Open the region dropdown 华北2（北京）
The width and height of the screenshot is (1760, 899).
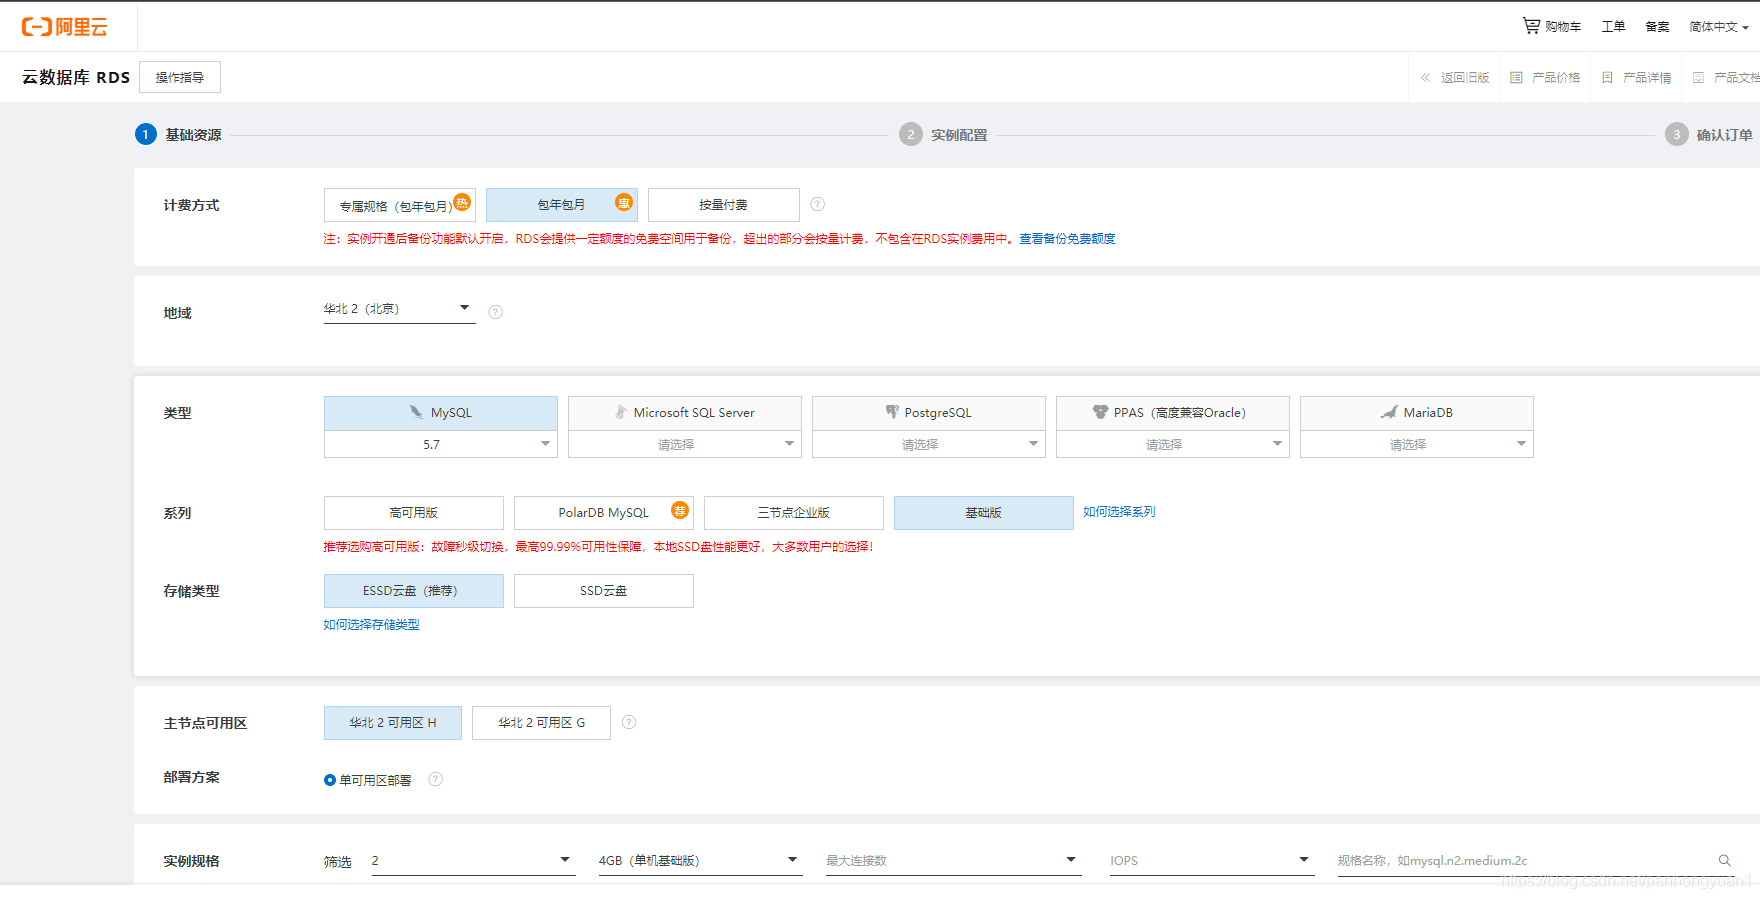click(400, 309)
